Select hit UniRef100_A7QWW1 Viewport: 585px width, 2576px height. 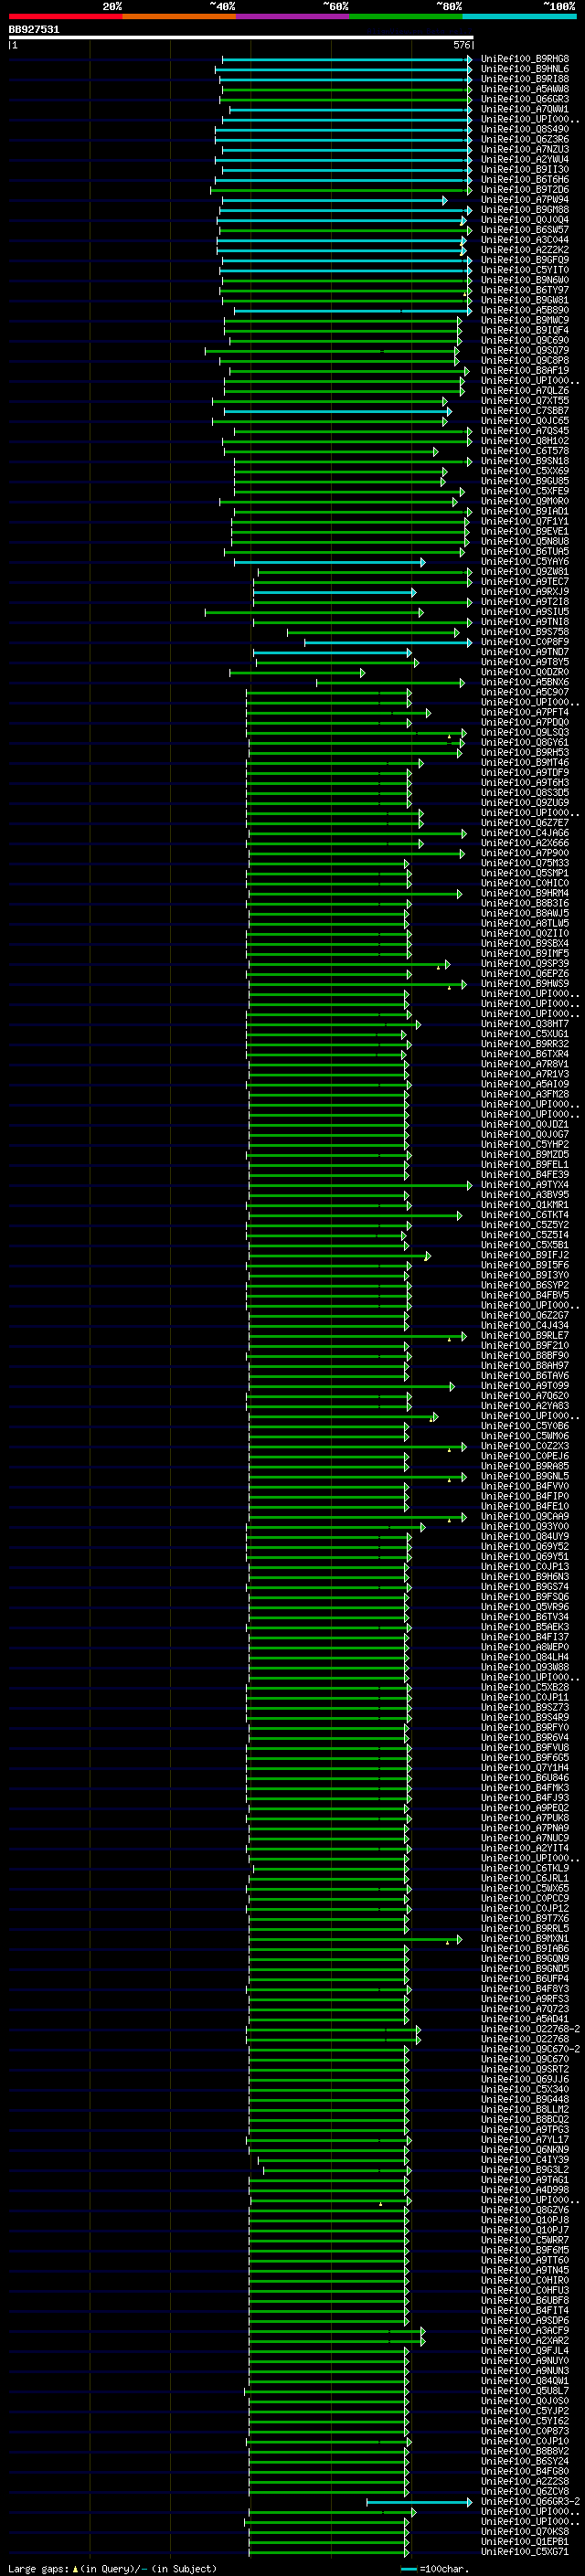[525, 109]
